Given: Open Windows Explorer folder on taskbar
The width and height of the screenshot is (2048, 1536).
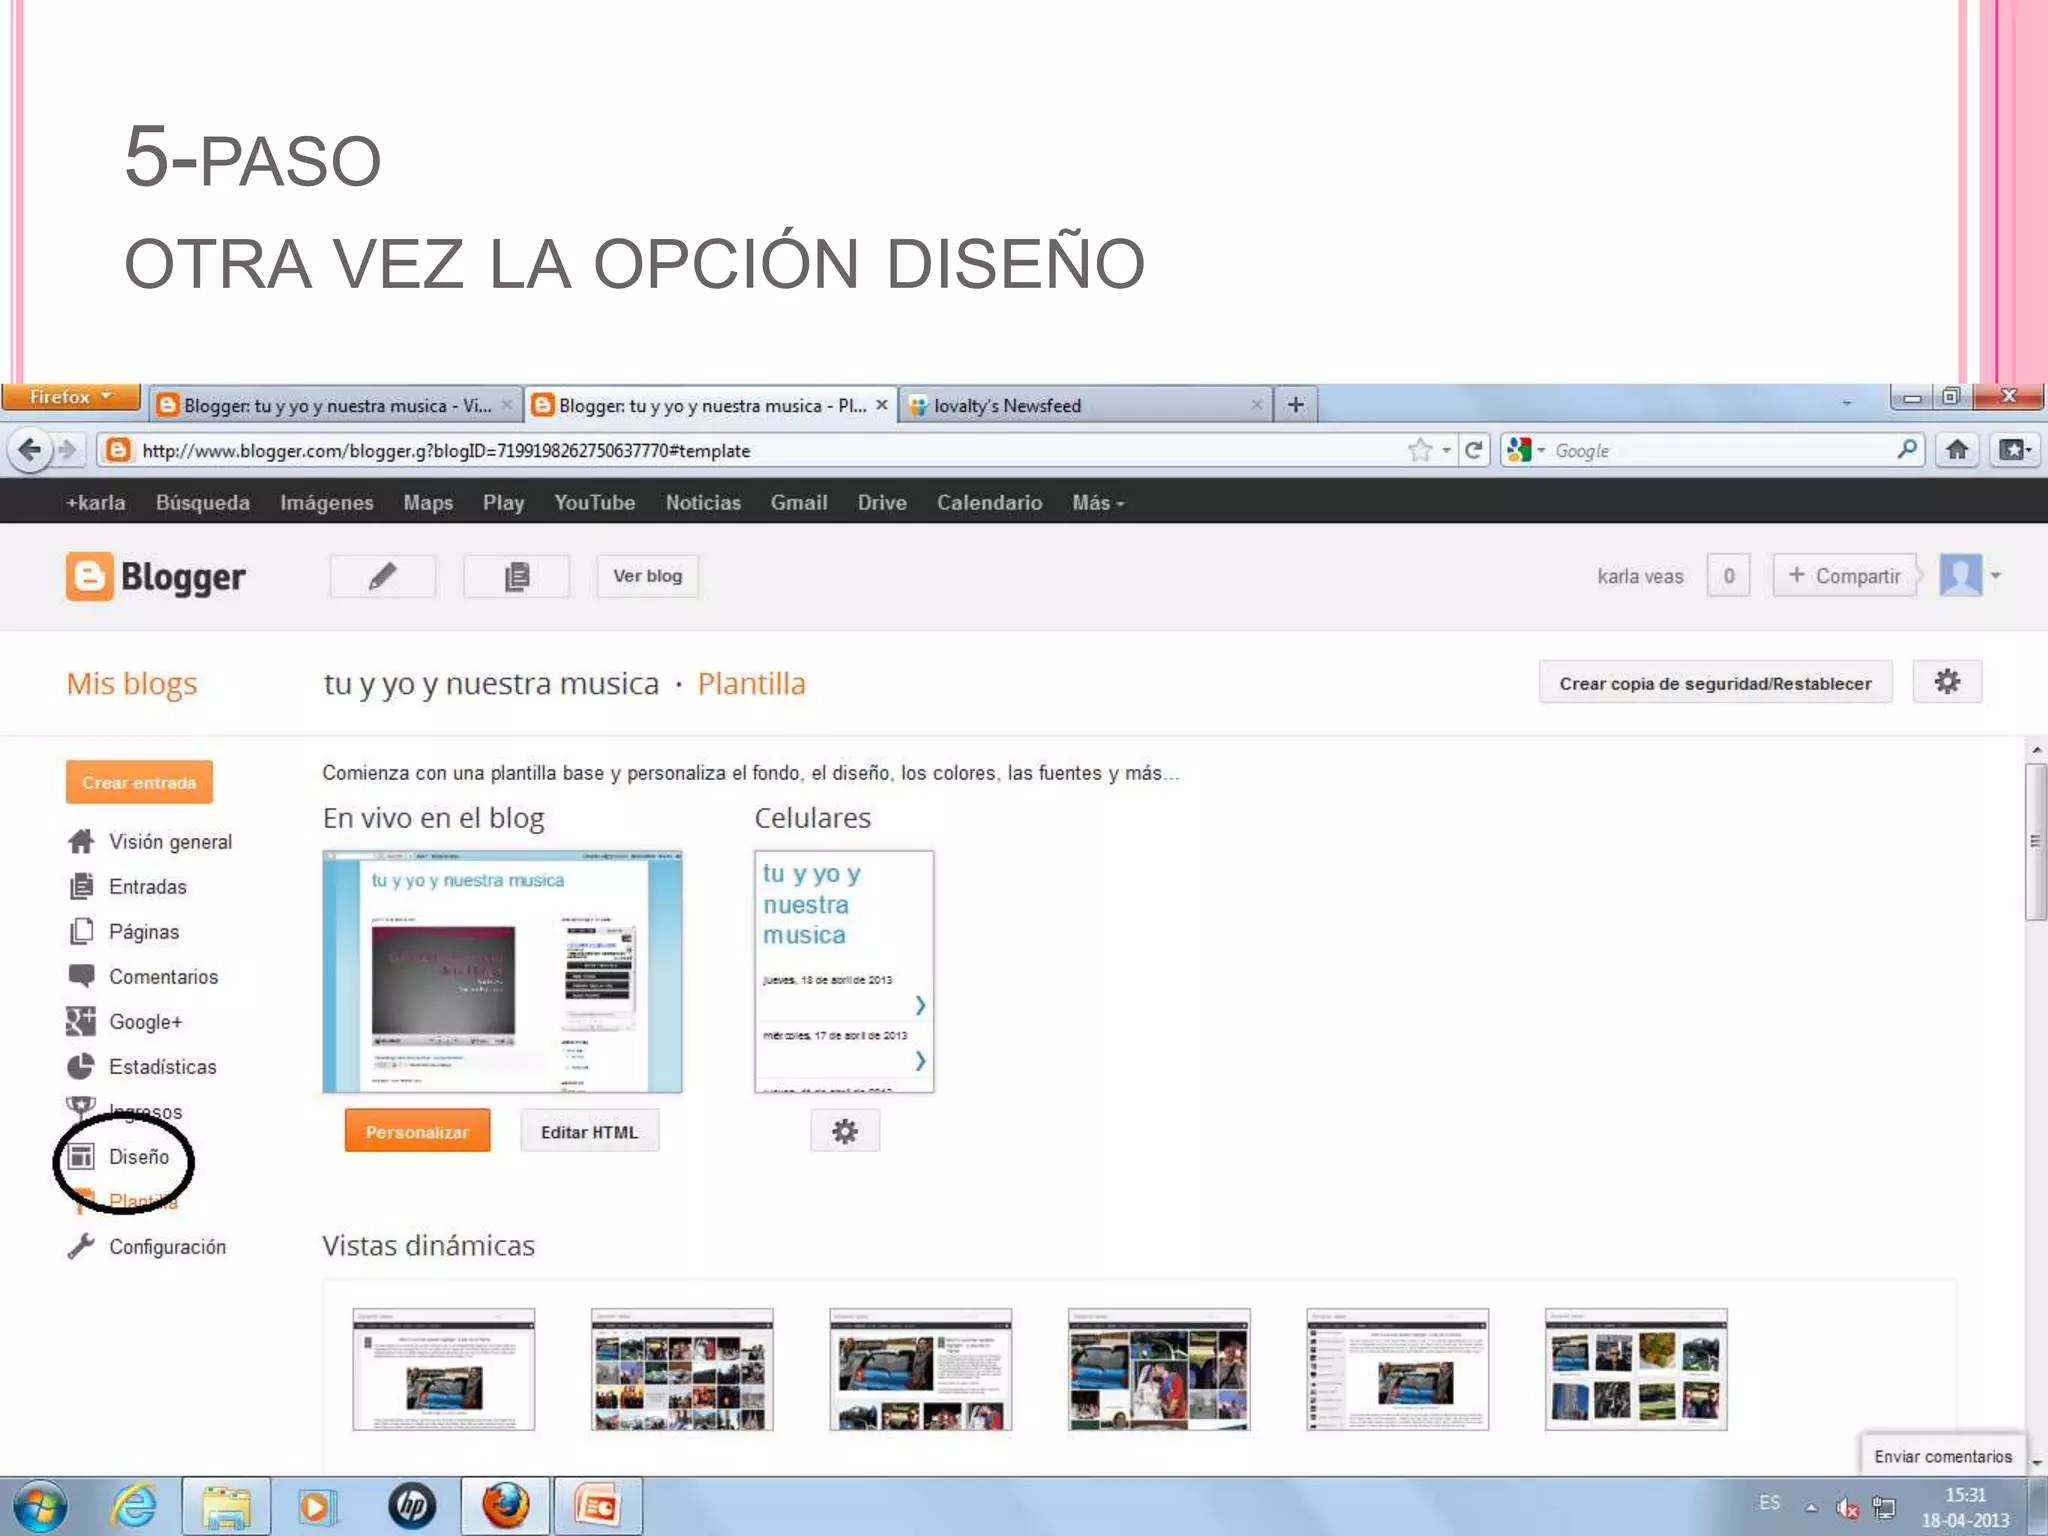Looking at the screenshot, I should click(x=226, y=1506).
